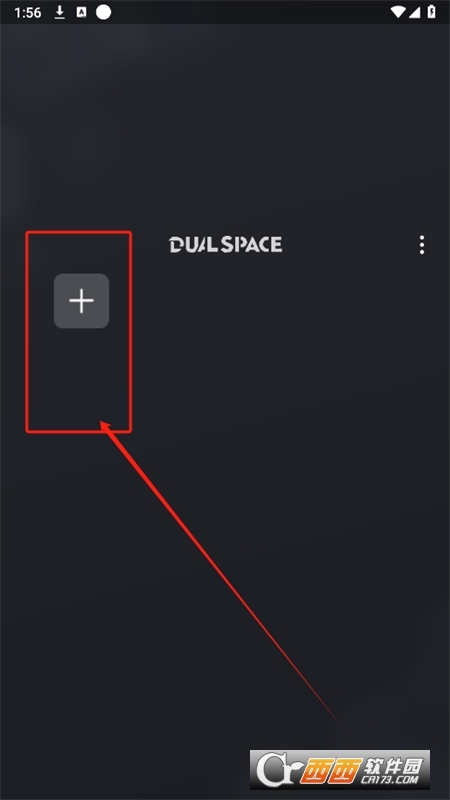Tap the download arrow status icon
This screenshot has width=450, height=800.
60,12
